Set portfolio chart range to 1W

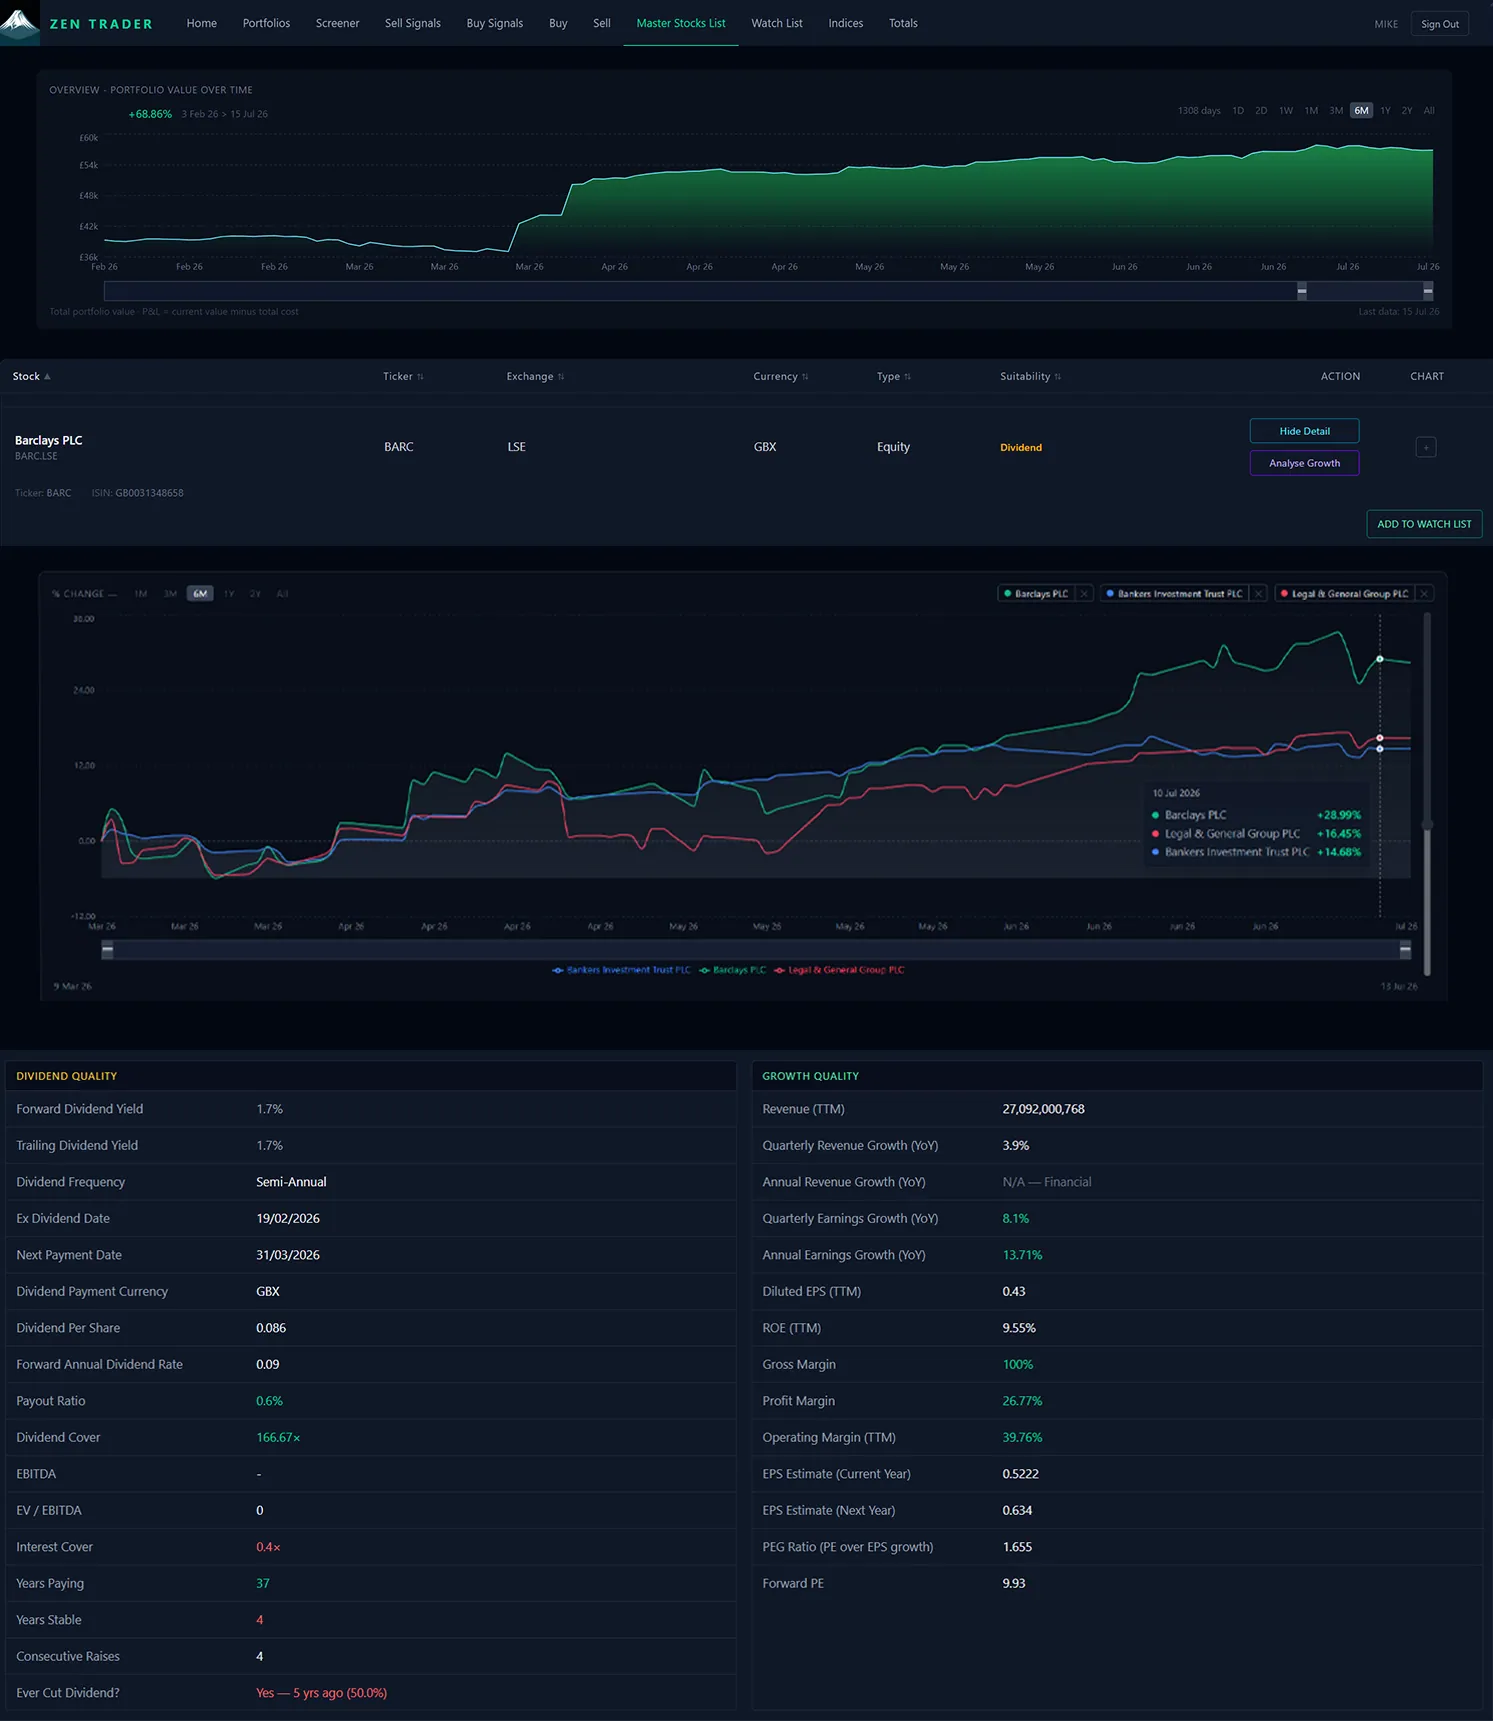click(x=1286, y=111)
